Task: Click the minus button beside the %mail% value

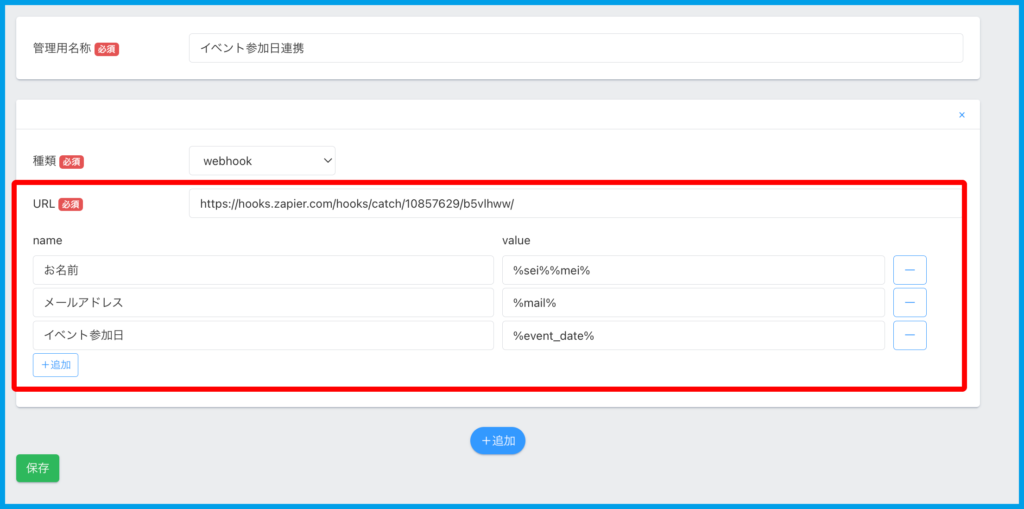Action: pos(909,302)
